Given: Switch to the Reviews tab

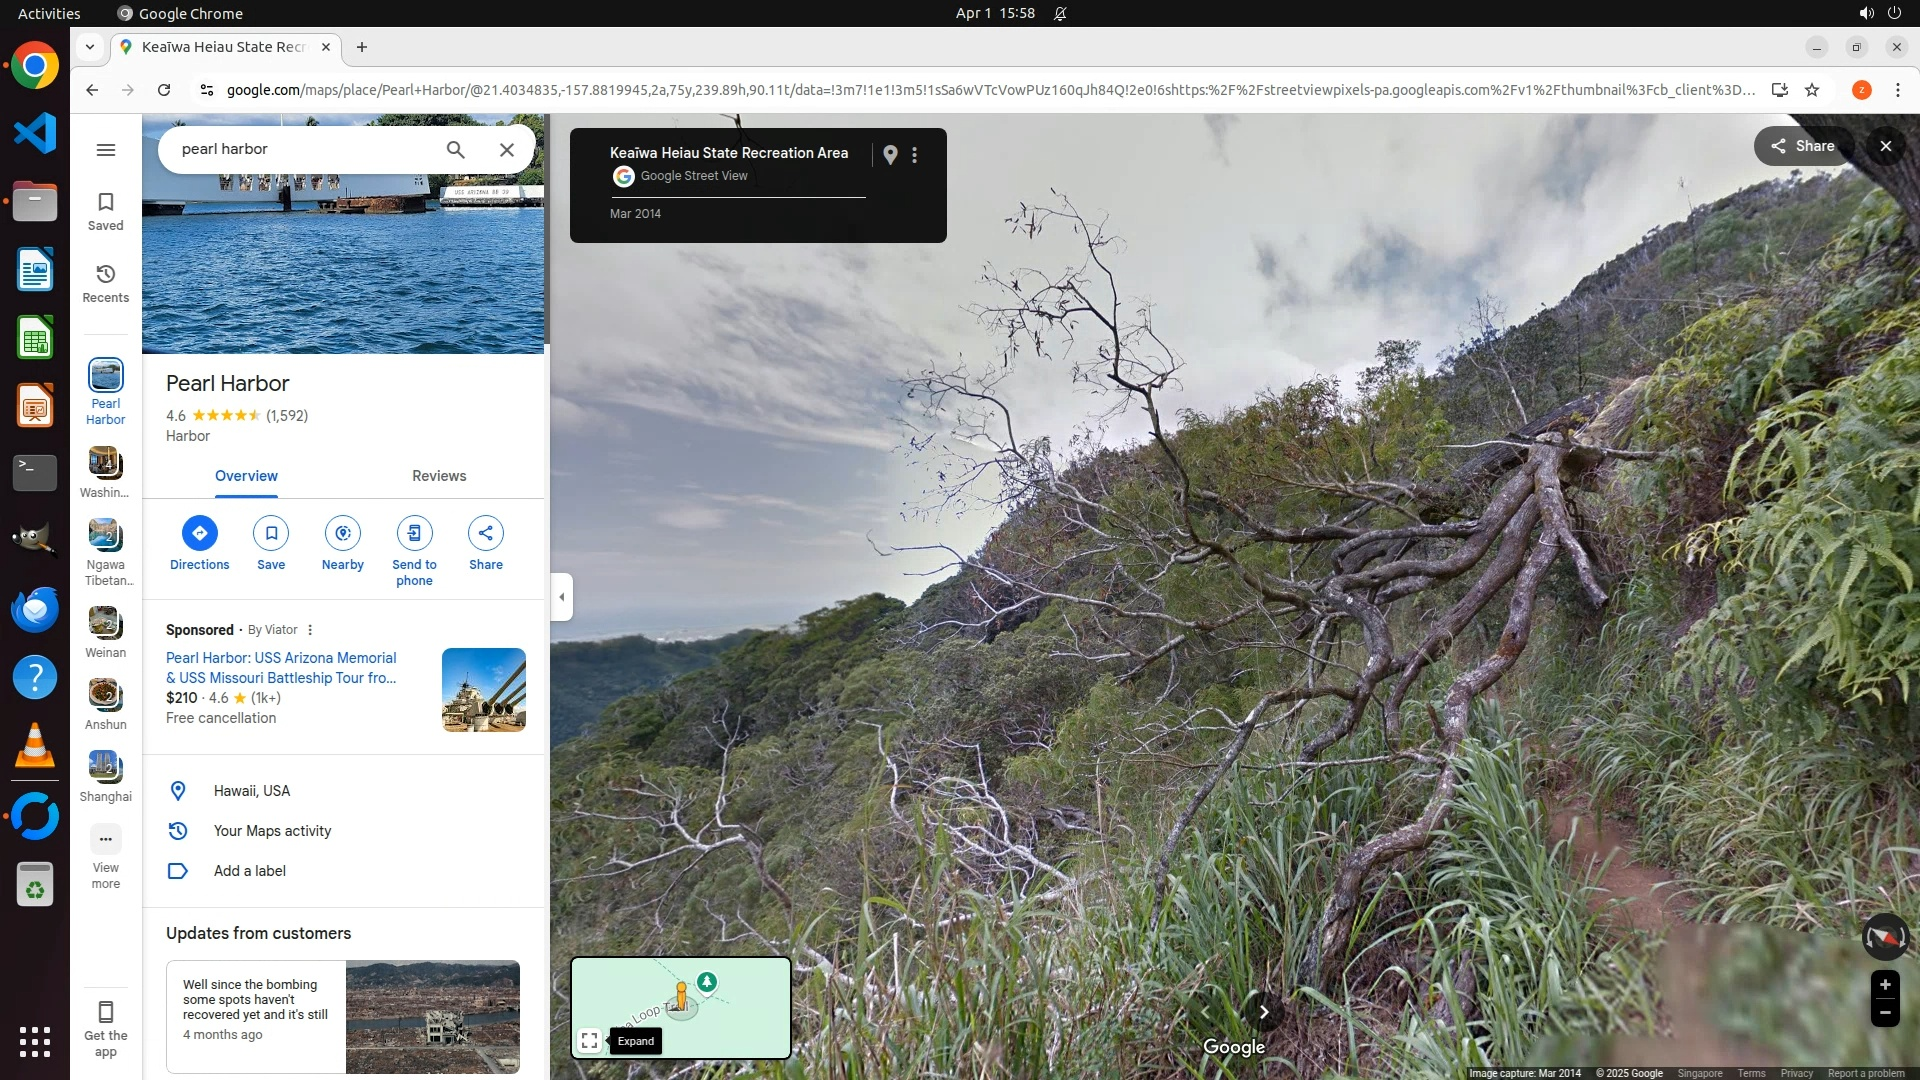Looking at the screenshot, I should (439, 476).
